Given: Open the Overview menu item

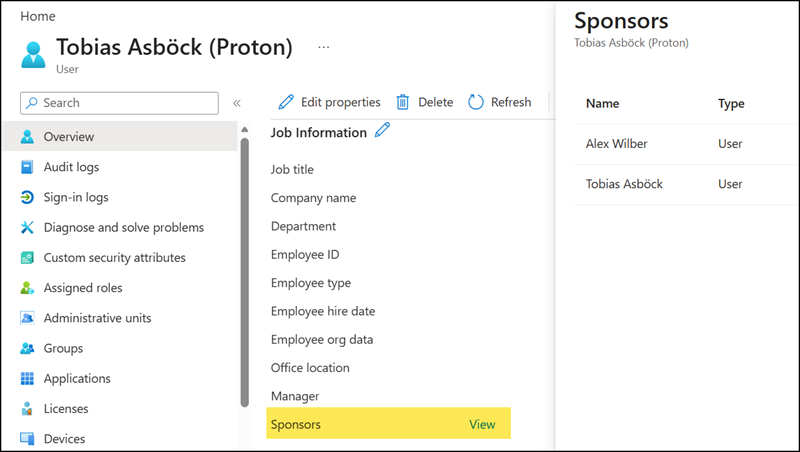Looking at the screenshot, I should tap(120, 136).
